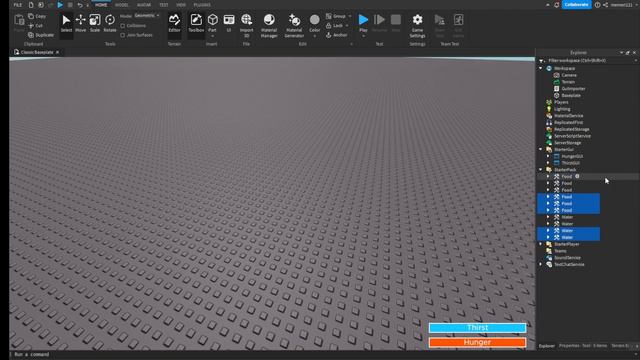640x360 pixels.
Task: Switch to the MODEL ribbon tab
Action: click(x=122, y=5)
